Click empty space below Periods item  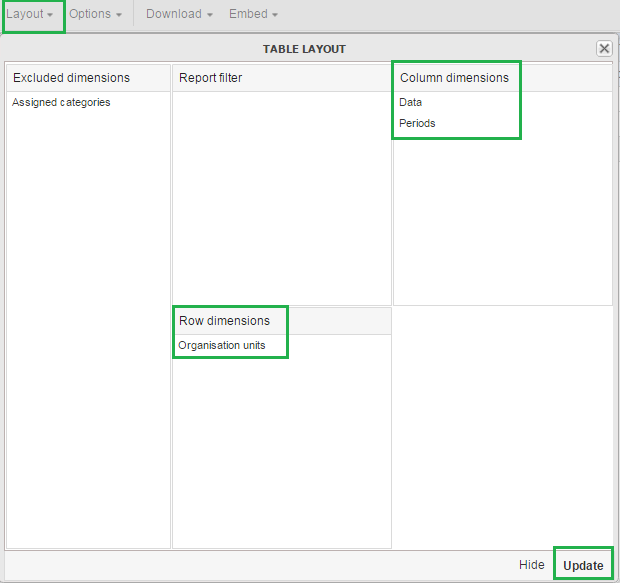pyautogui.click(x=502, y=220)
